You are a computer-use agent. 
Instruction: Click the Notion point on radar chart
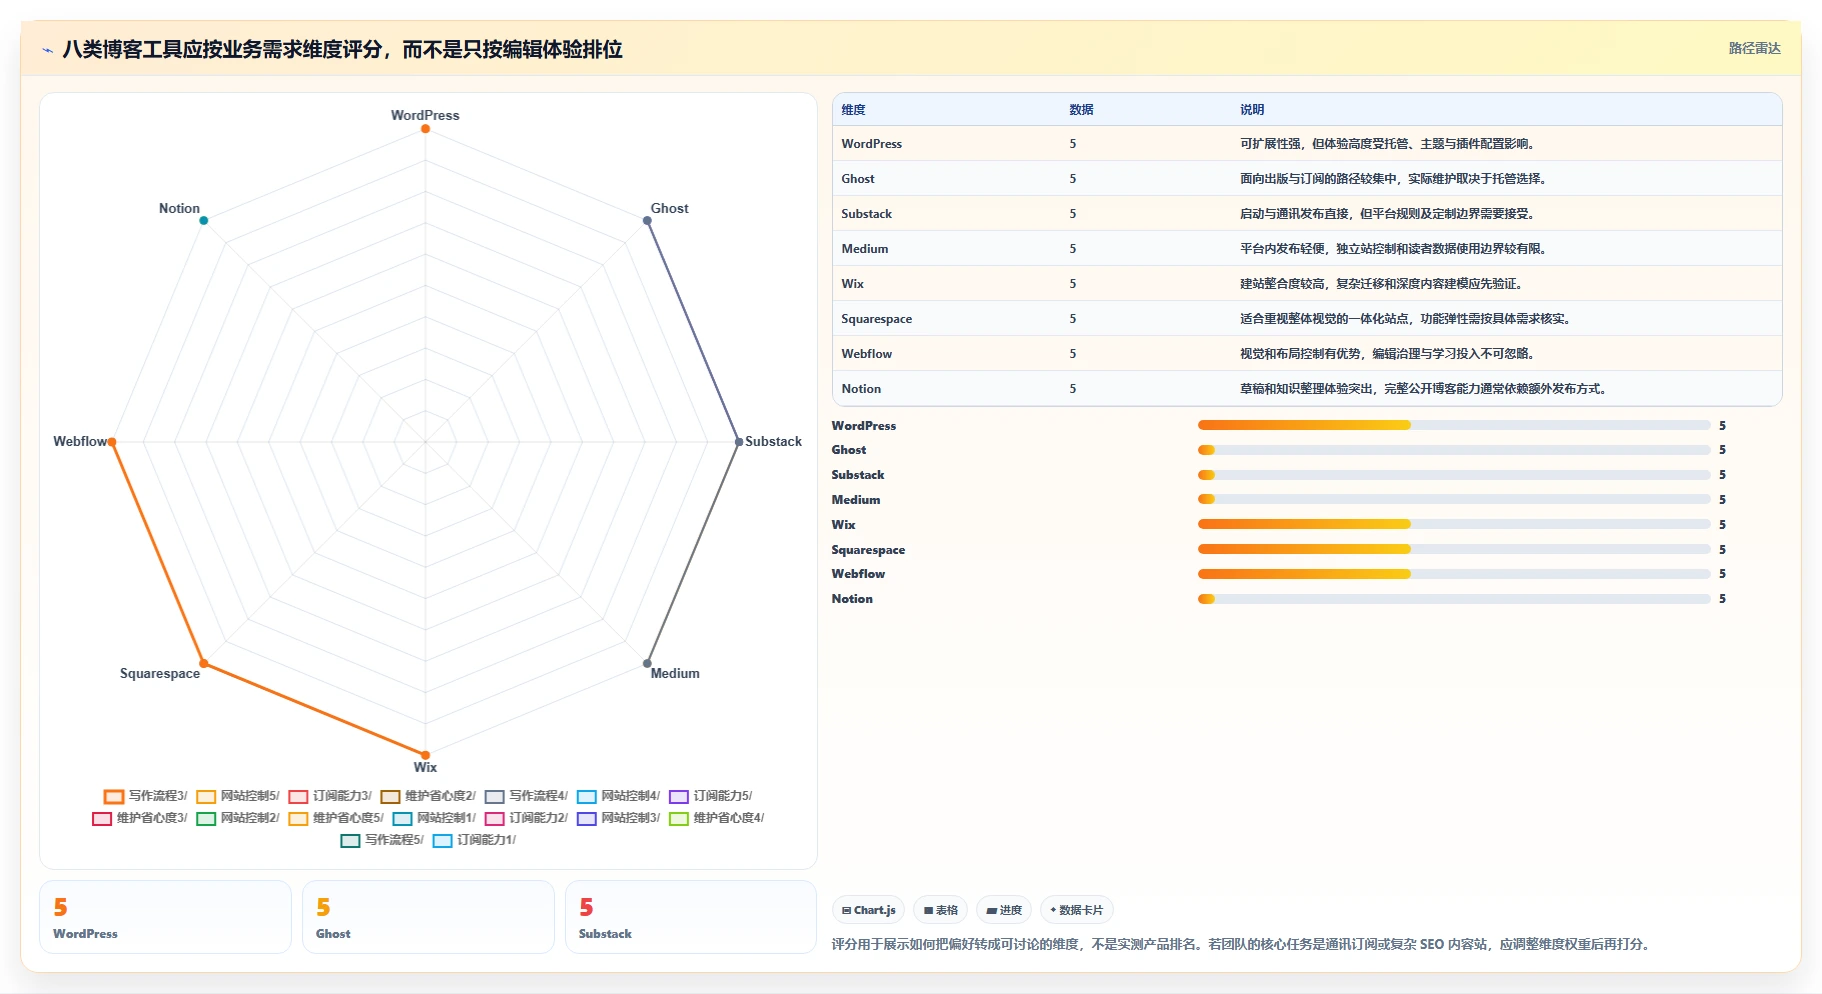[x=204, y=221]
